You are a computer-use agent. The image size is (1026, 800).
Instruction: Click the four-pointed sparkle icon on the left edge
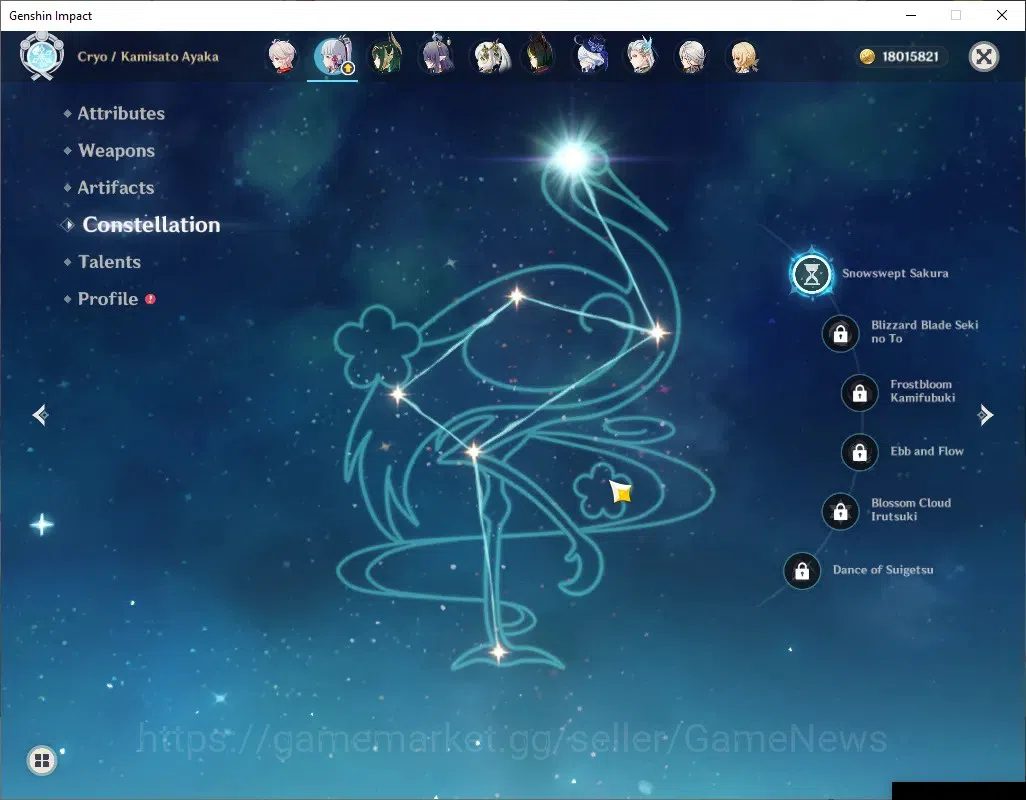point(42,525)
